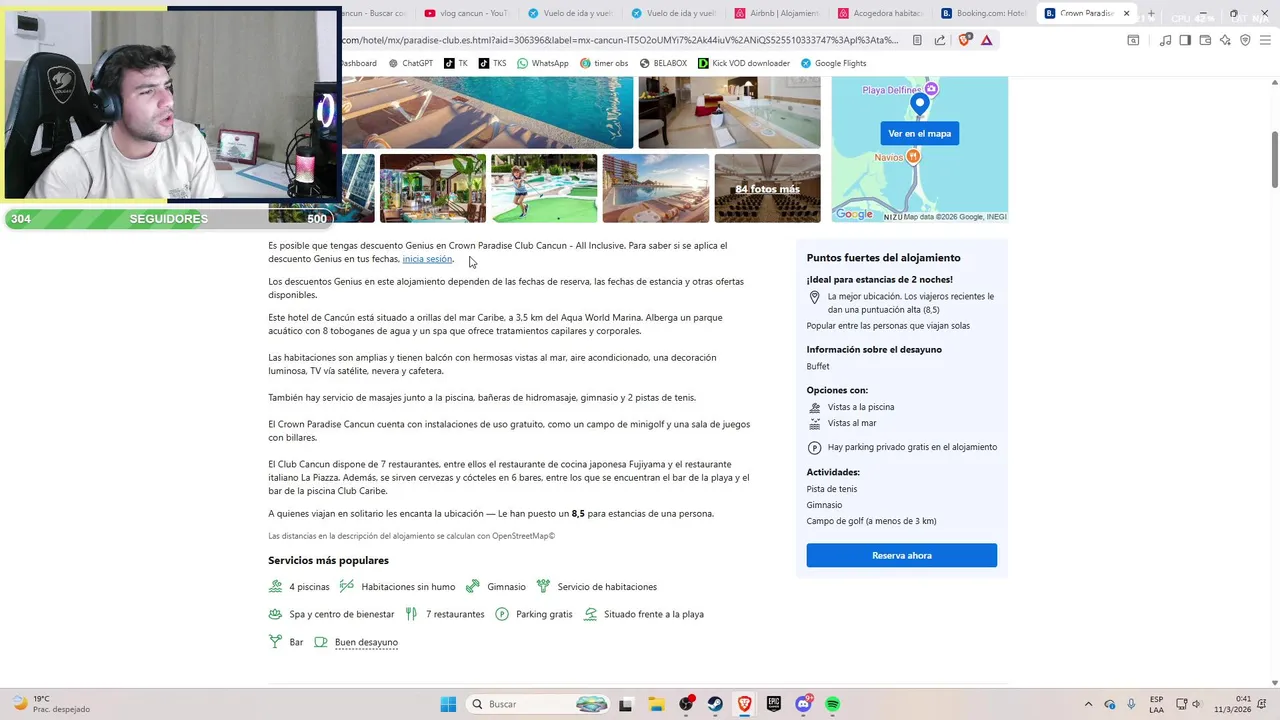Open tropical garden restaurant photo thumbnail
1280x720 pixels.
[433, 188]
